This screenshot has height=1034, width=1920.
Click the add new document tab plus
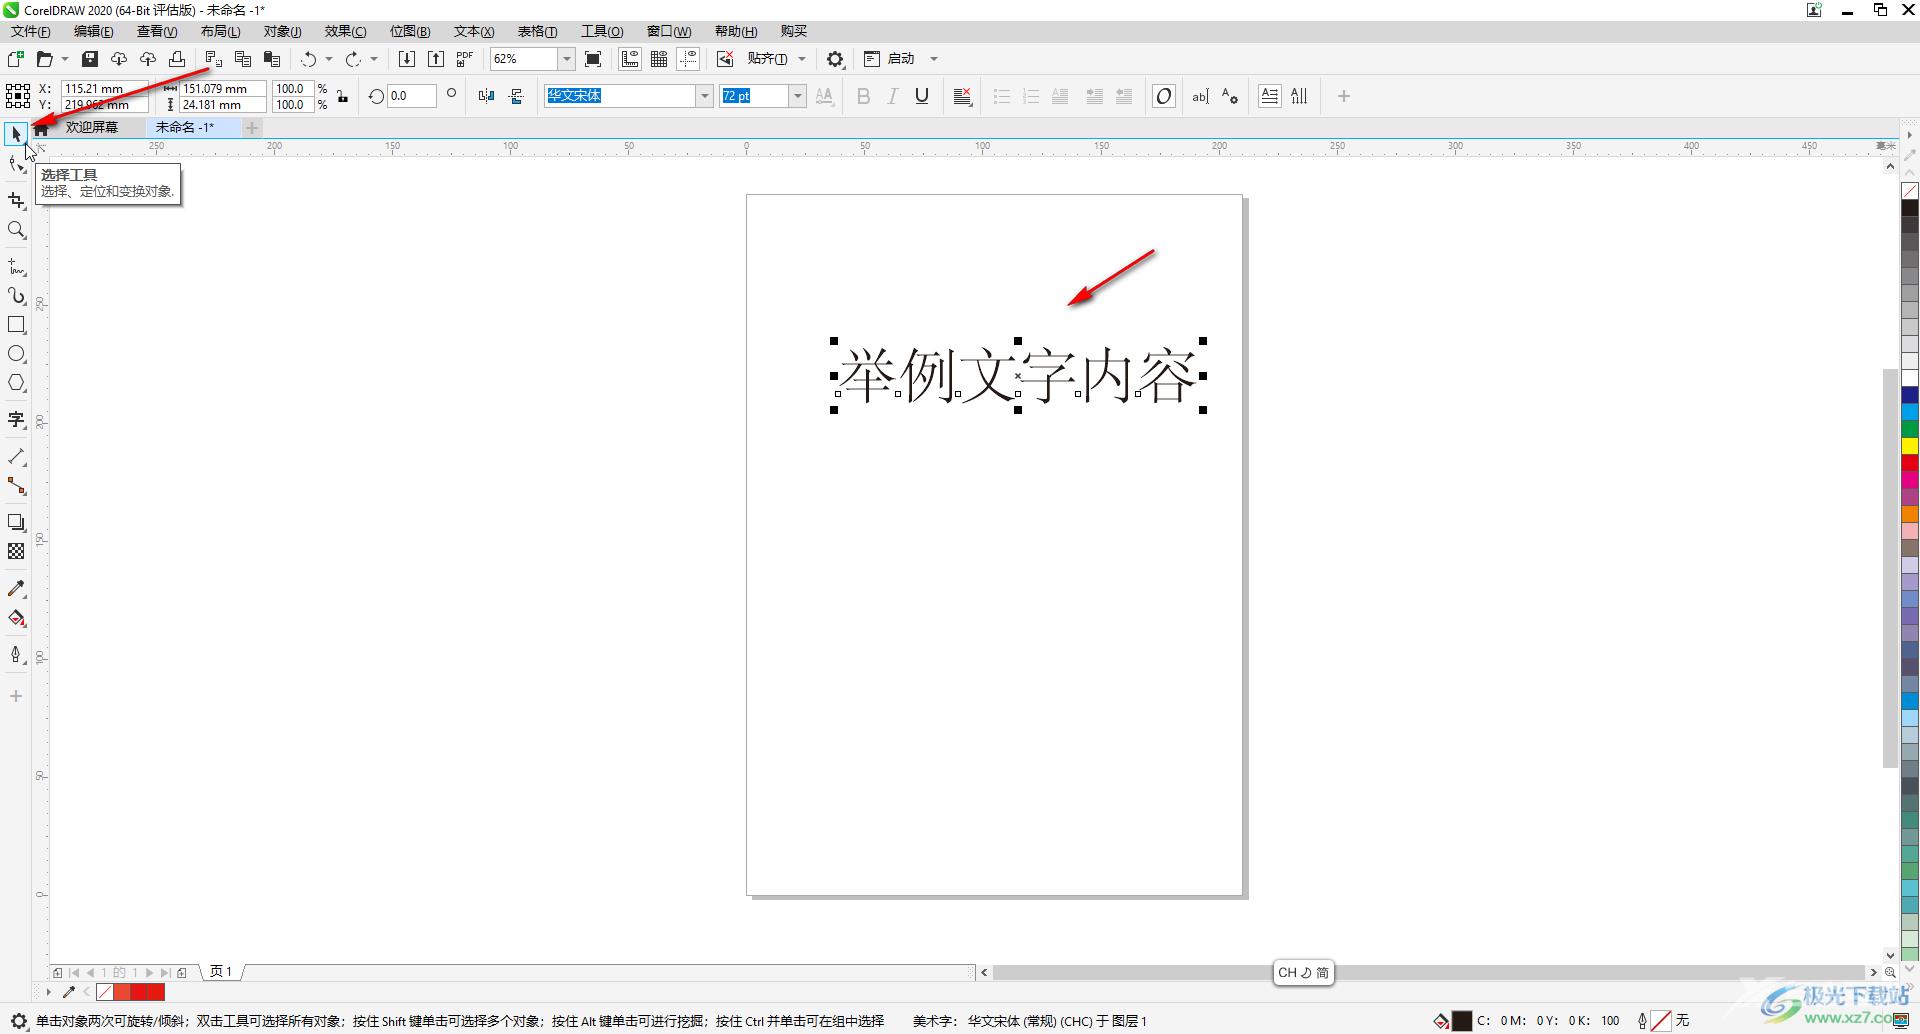[x=252, y=127]
